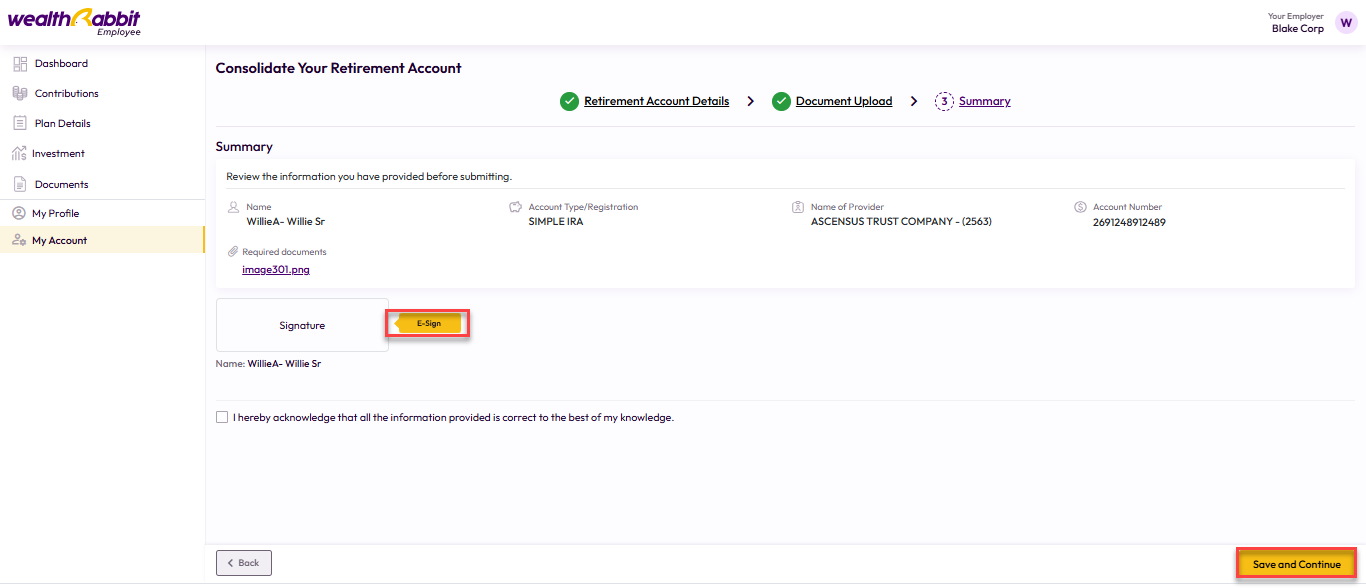Select the green check beside Retirement Account Details

point(569,101)
